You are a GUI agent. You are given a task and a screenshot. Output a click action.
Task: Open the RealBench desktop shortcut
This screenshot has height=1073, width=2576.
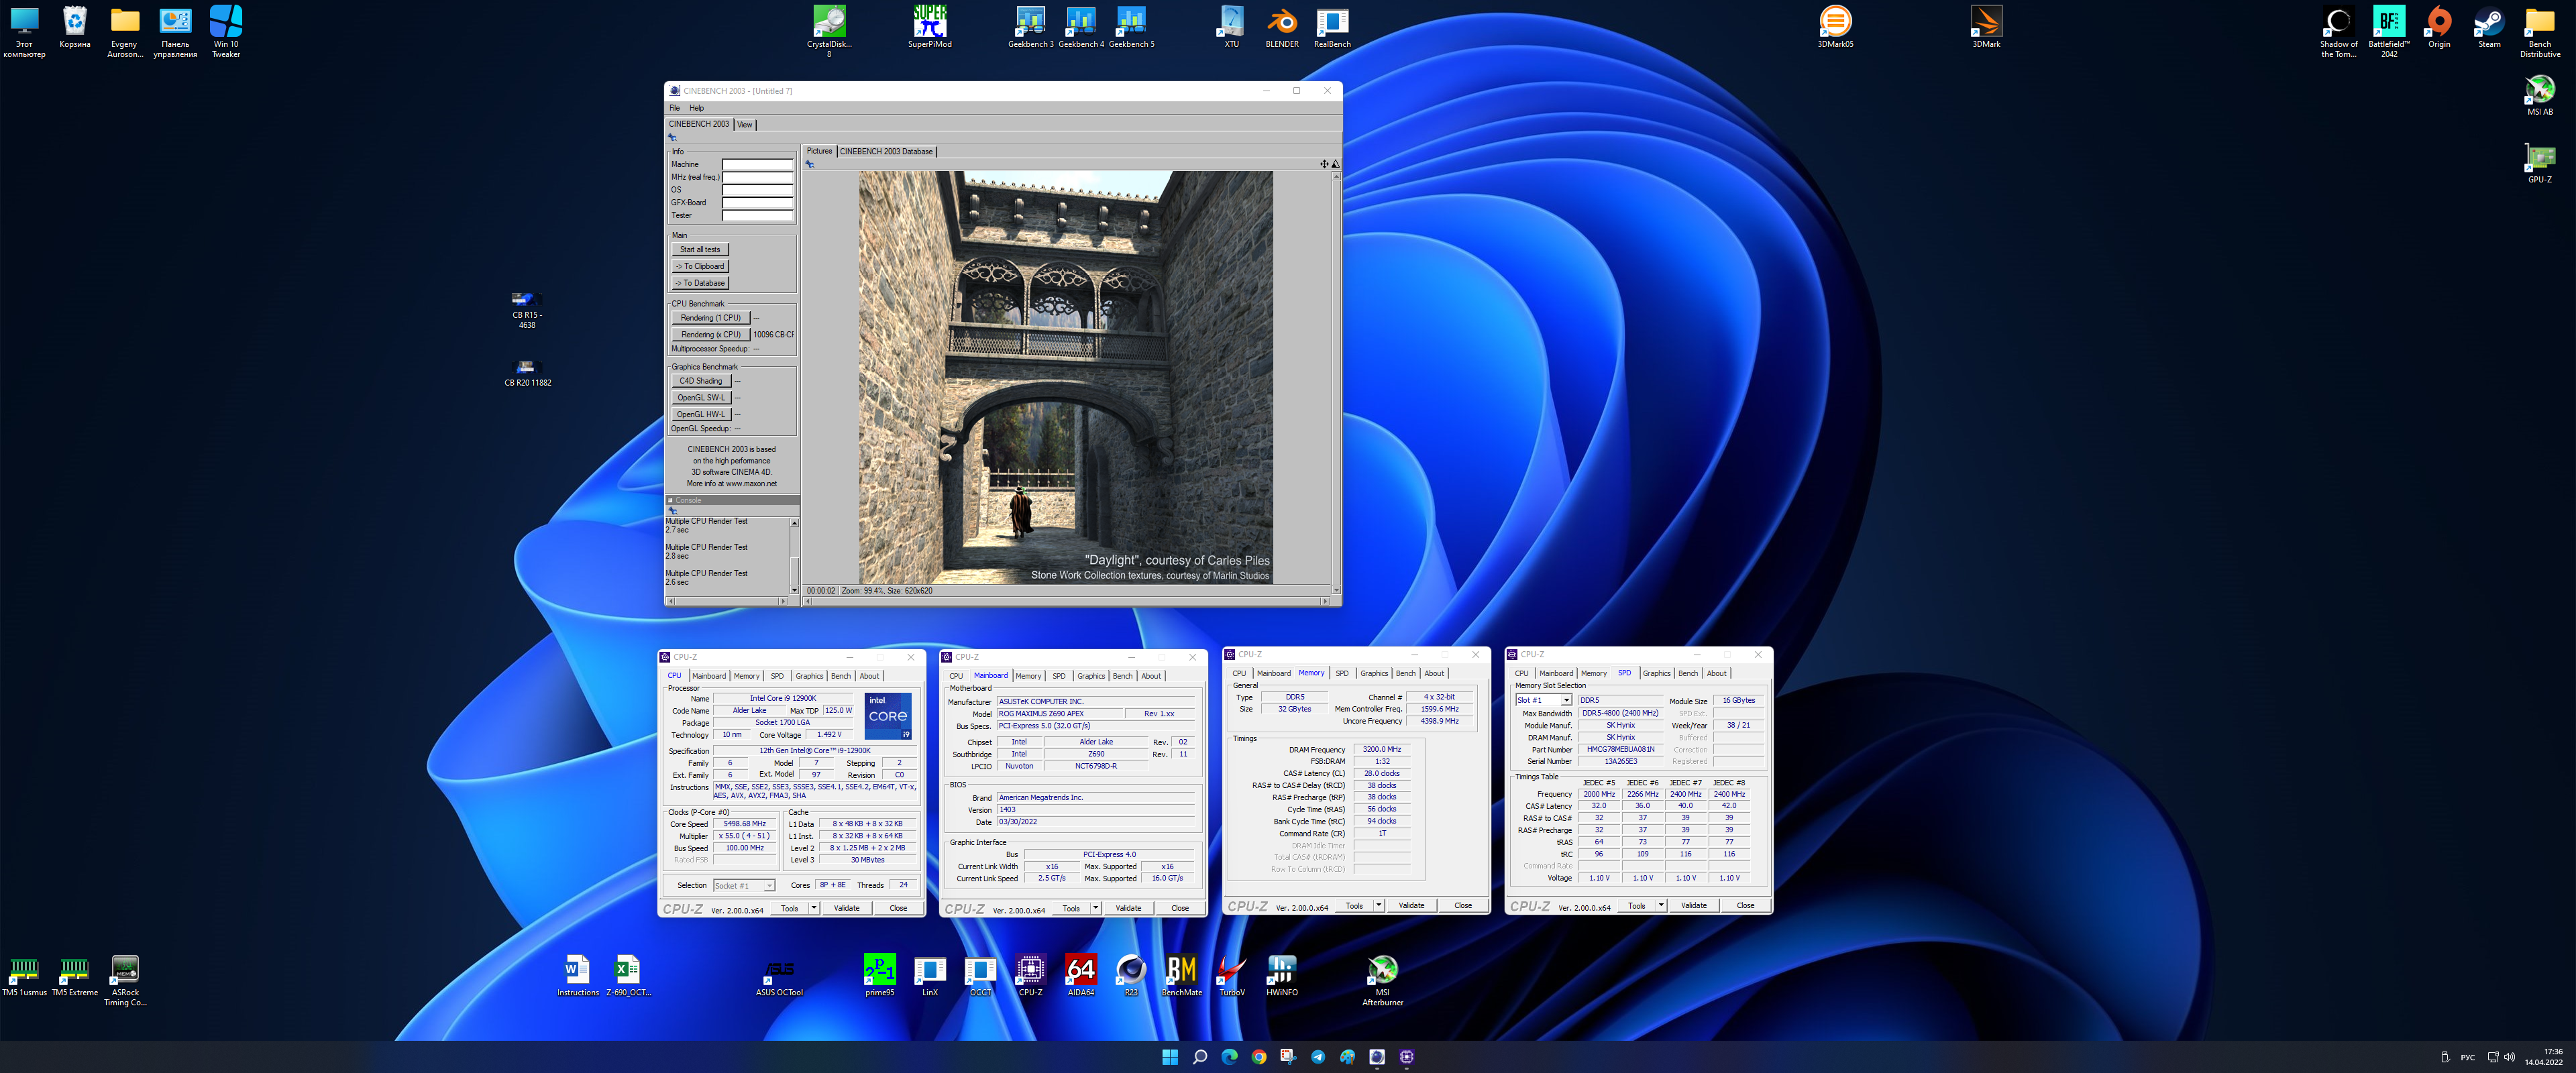1332,26
